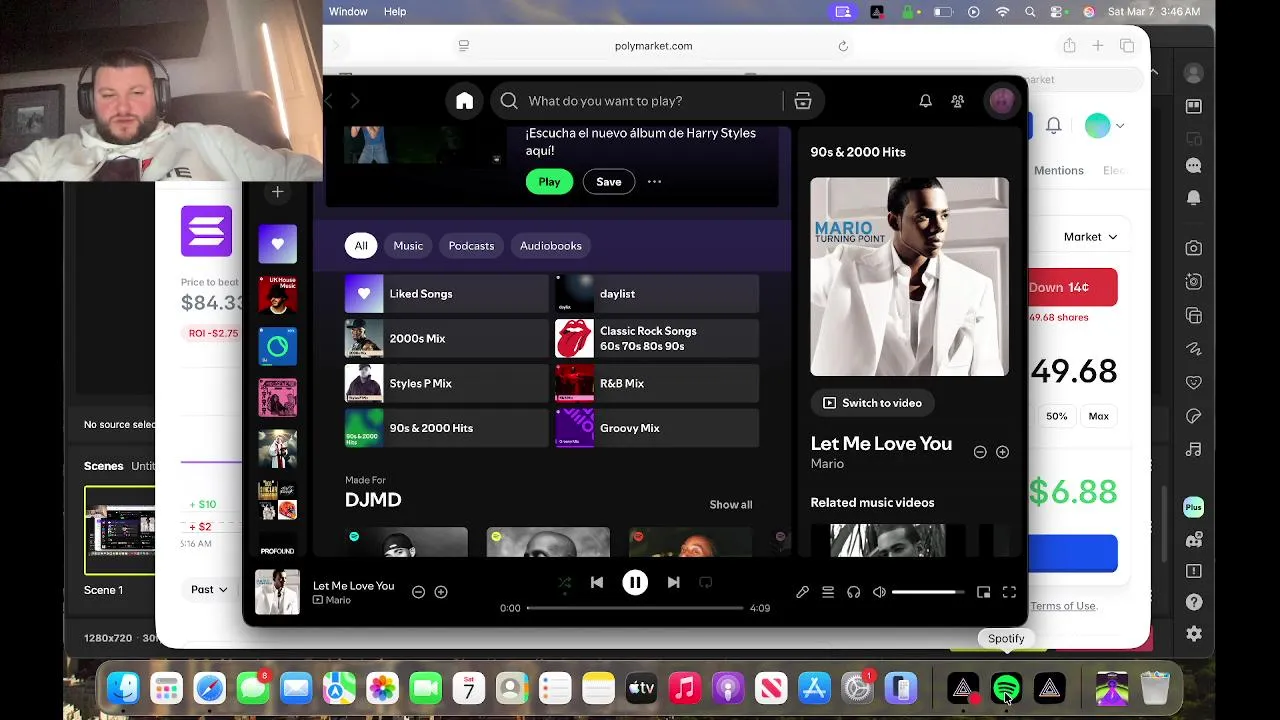Add Let Me Love You to playlist in player bar

(x=441, y=592)
